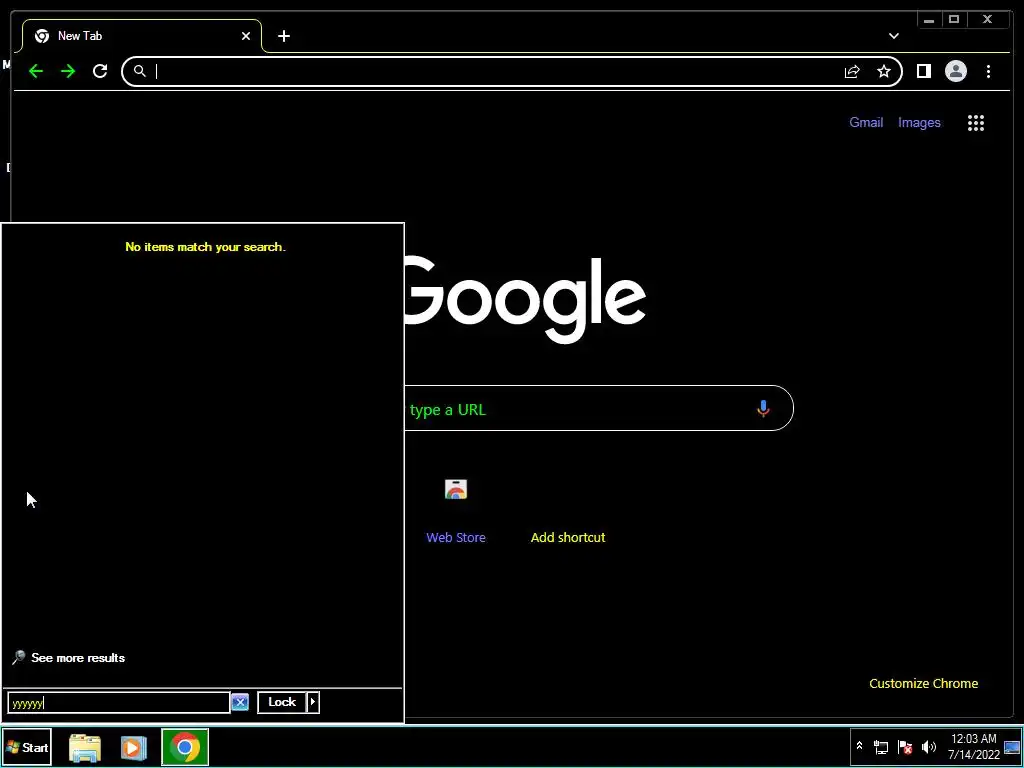Reload the current page

coord(100,71)
